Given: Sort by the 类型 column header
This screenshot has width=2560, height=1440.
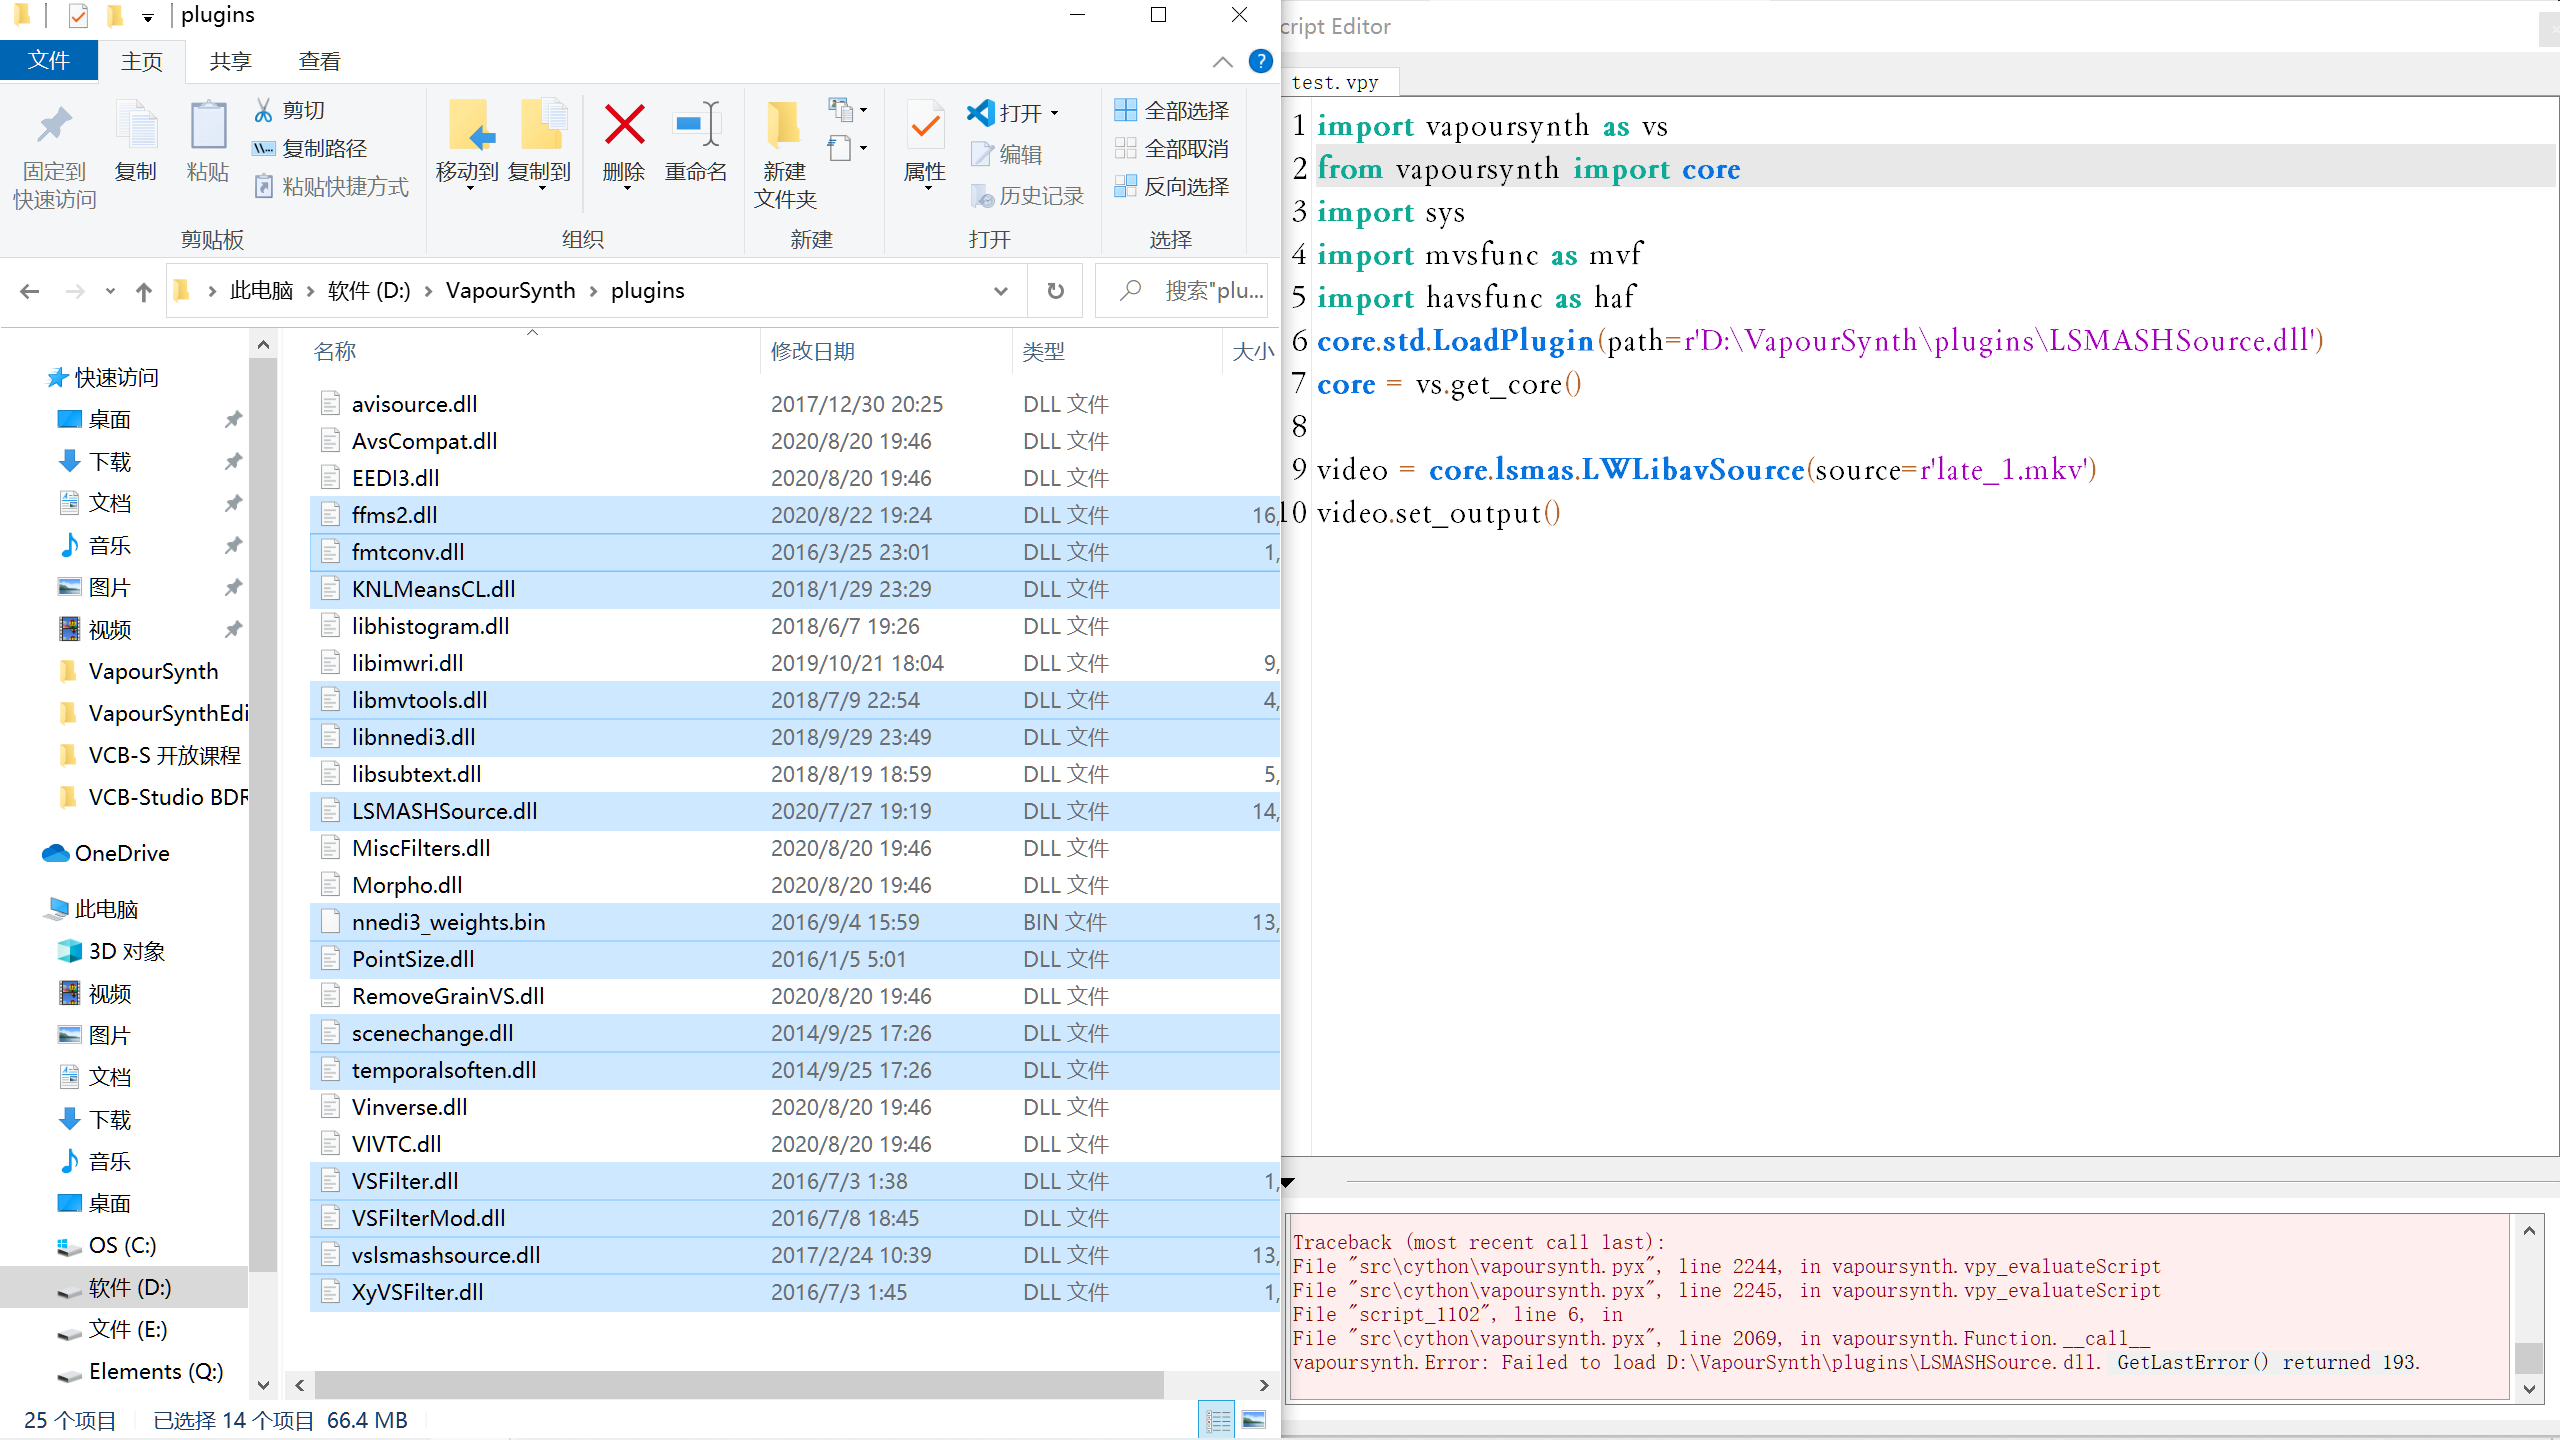Looking at the screenshot, I should [1043, 351].
